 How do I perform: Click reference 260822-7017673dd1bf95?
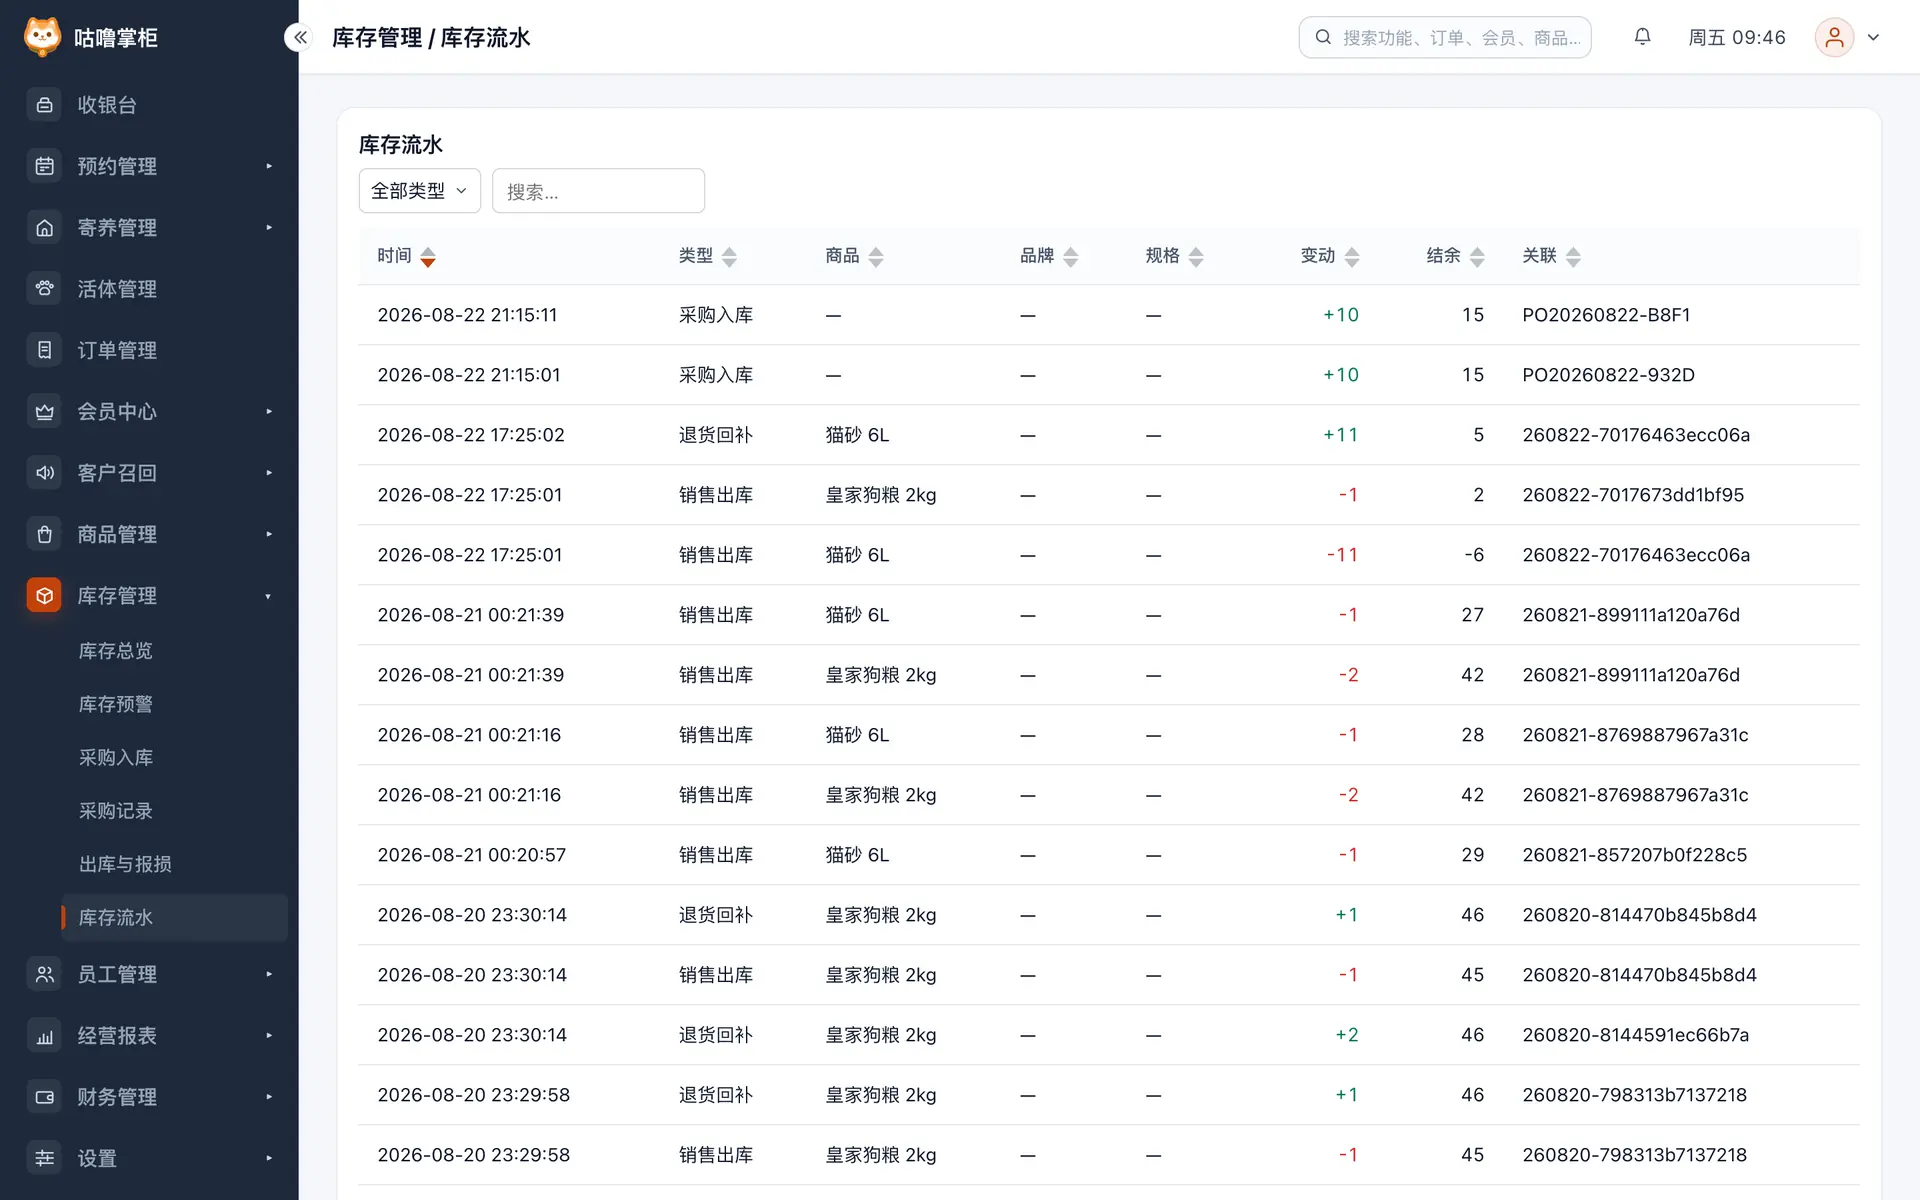pyautogui.click(x=1633, y=495)
